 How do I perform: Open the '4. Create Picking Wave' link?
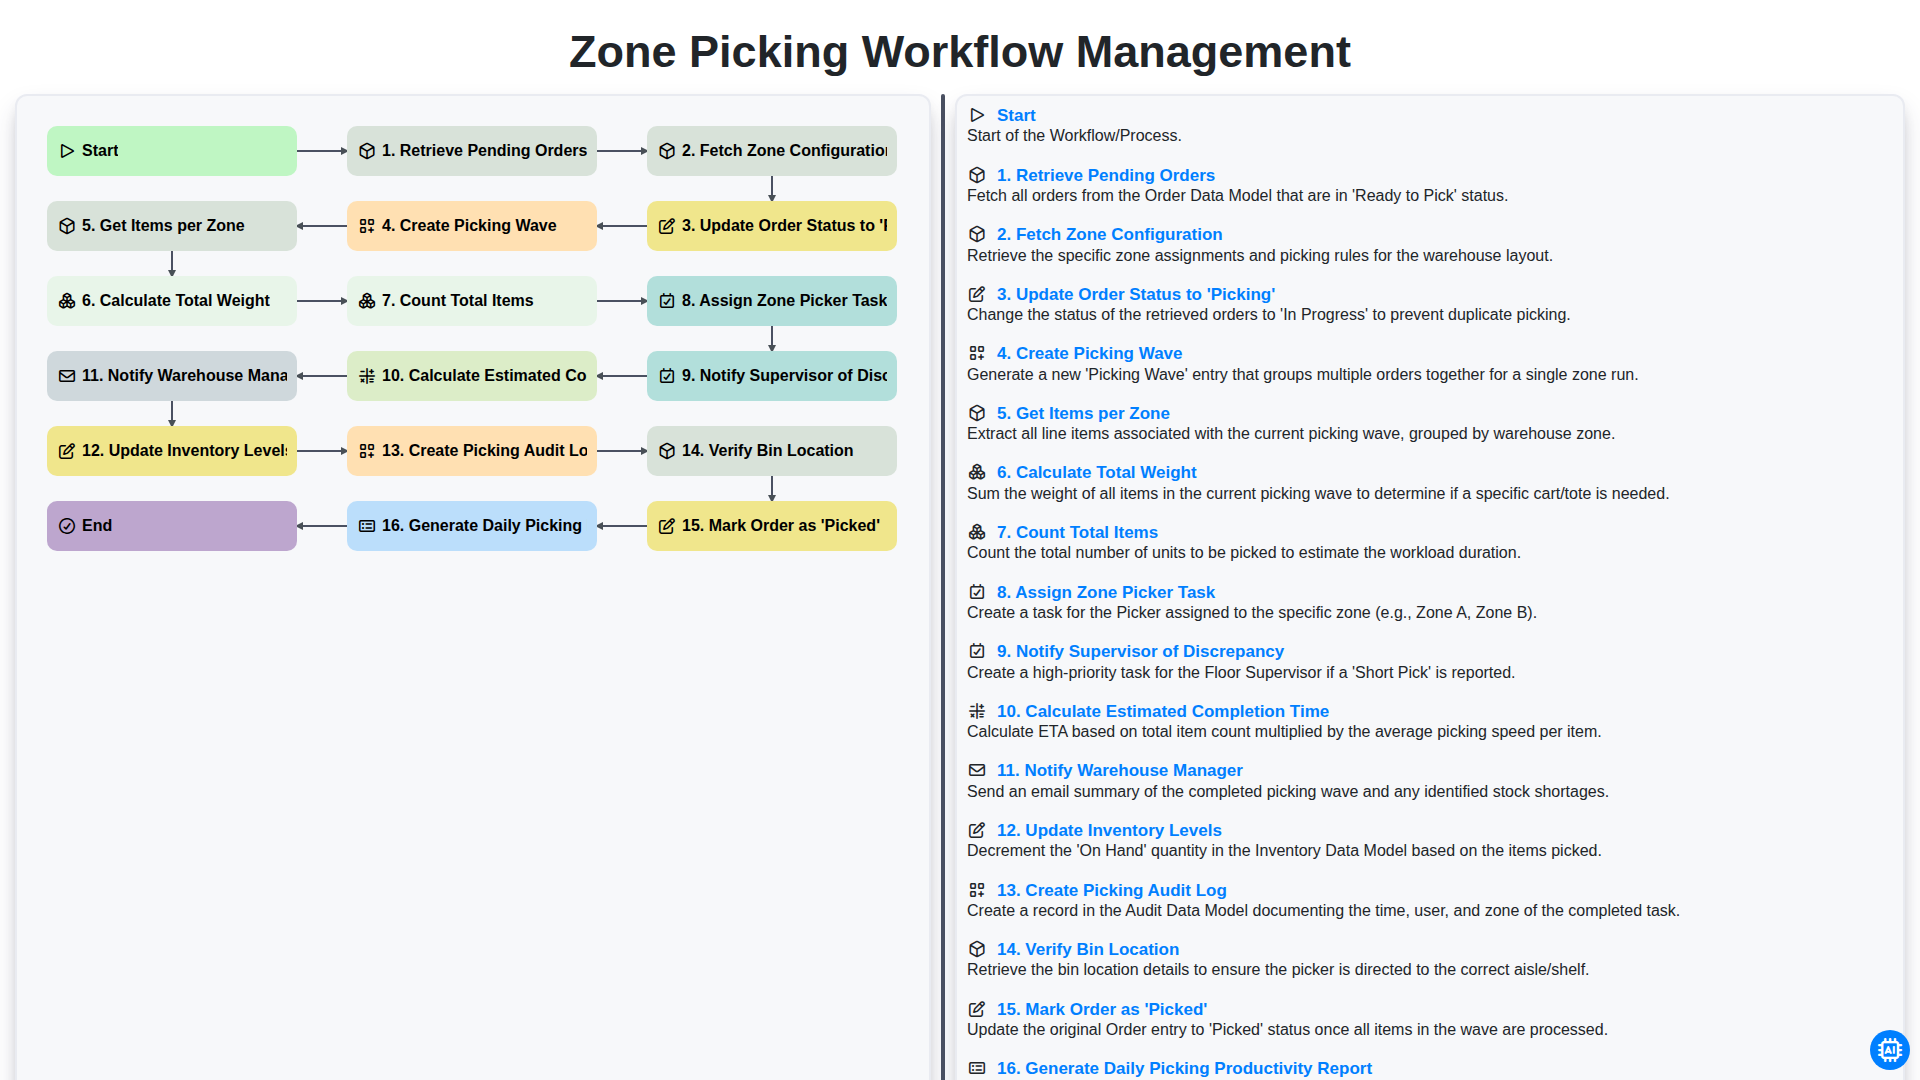1090,353
